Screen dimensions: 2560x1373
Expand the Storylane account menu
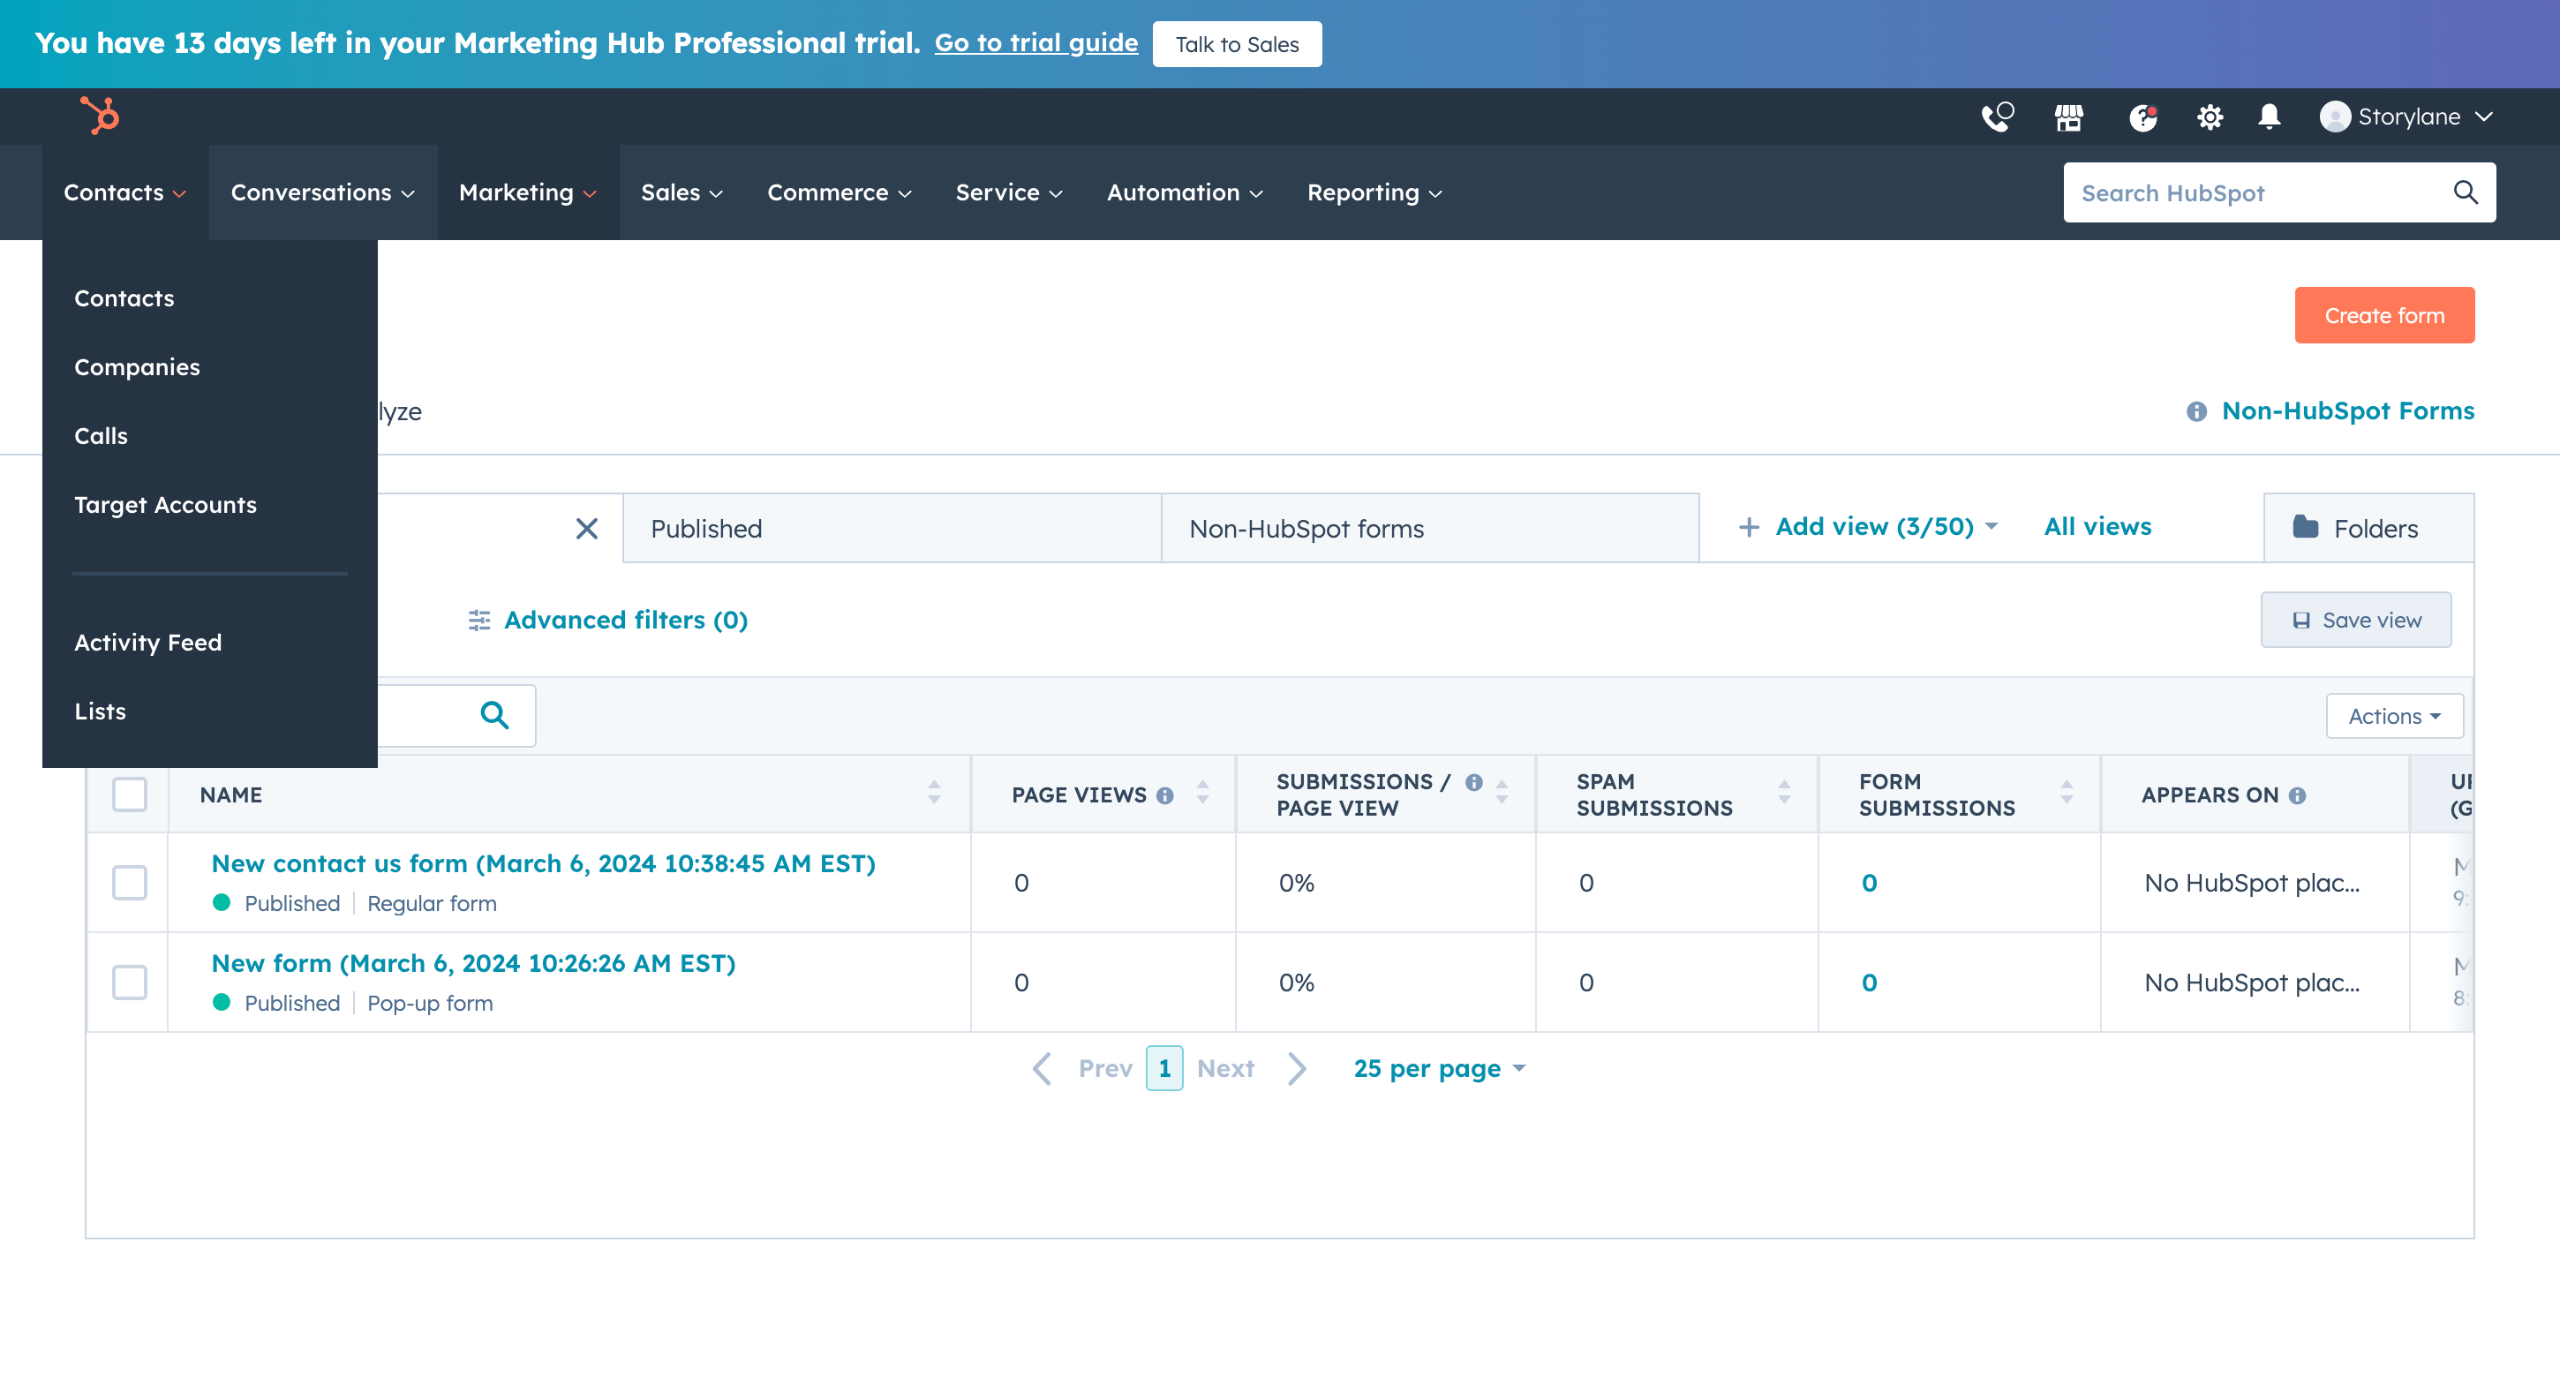click(2407, 117)
